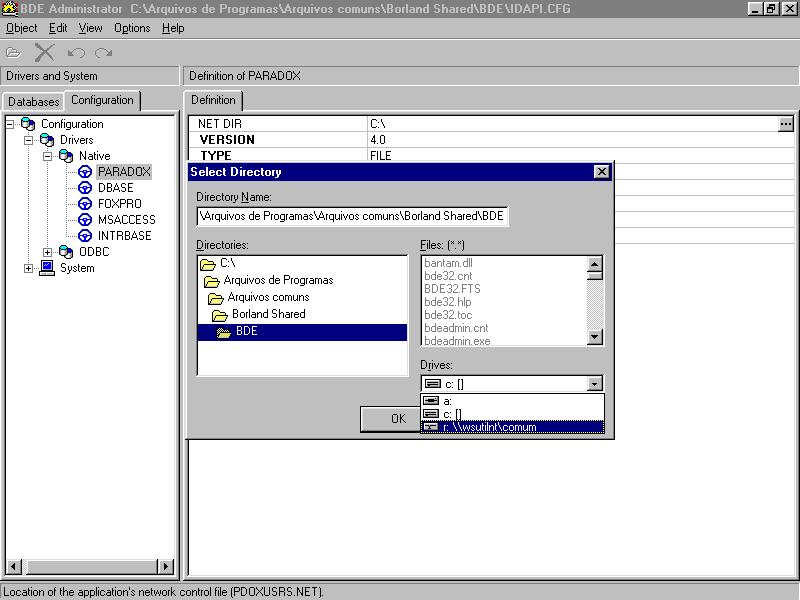Select the MSACCESS driver icon
Image resolution: width=800 pixels, height=600 pixels.
85,220
